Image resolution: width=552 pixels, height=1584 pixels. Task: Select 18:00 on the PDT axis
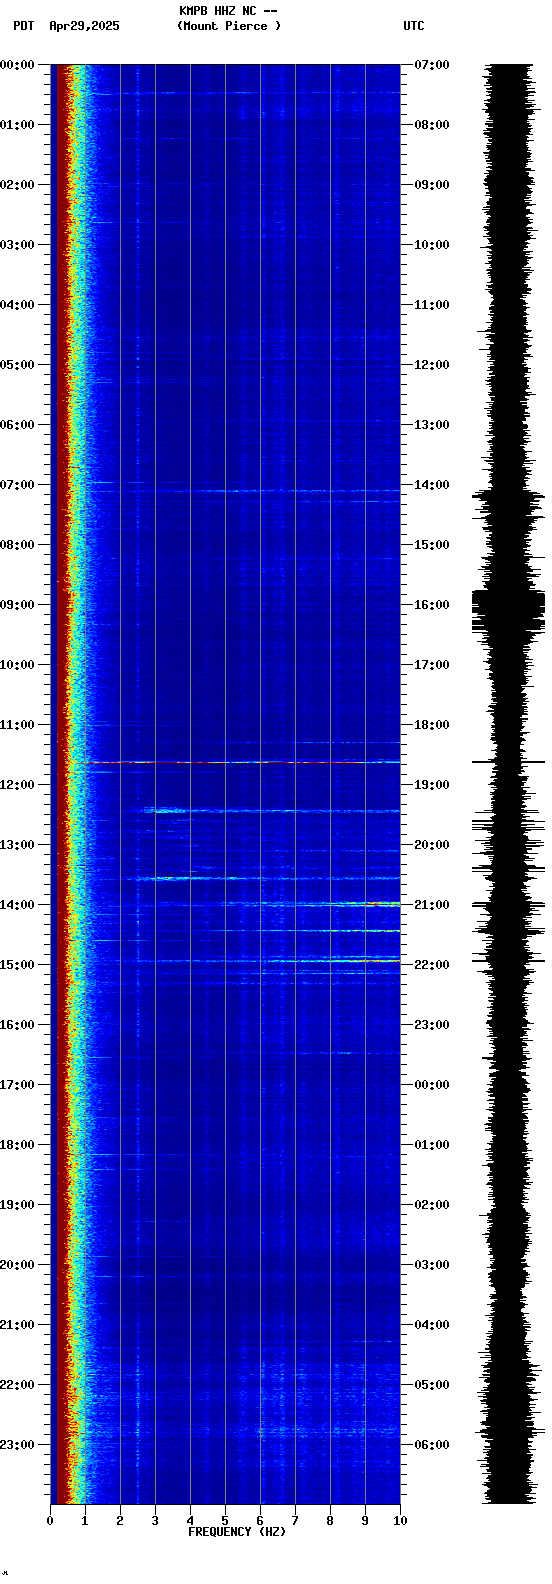[x=17, y=1145]
